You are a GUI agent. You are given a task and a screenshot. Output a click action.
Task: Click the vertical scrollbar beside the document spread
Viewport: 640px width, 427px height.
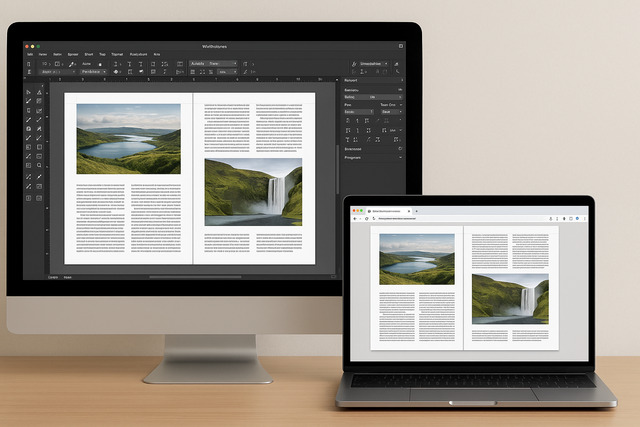[337, 169]
